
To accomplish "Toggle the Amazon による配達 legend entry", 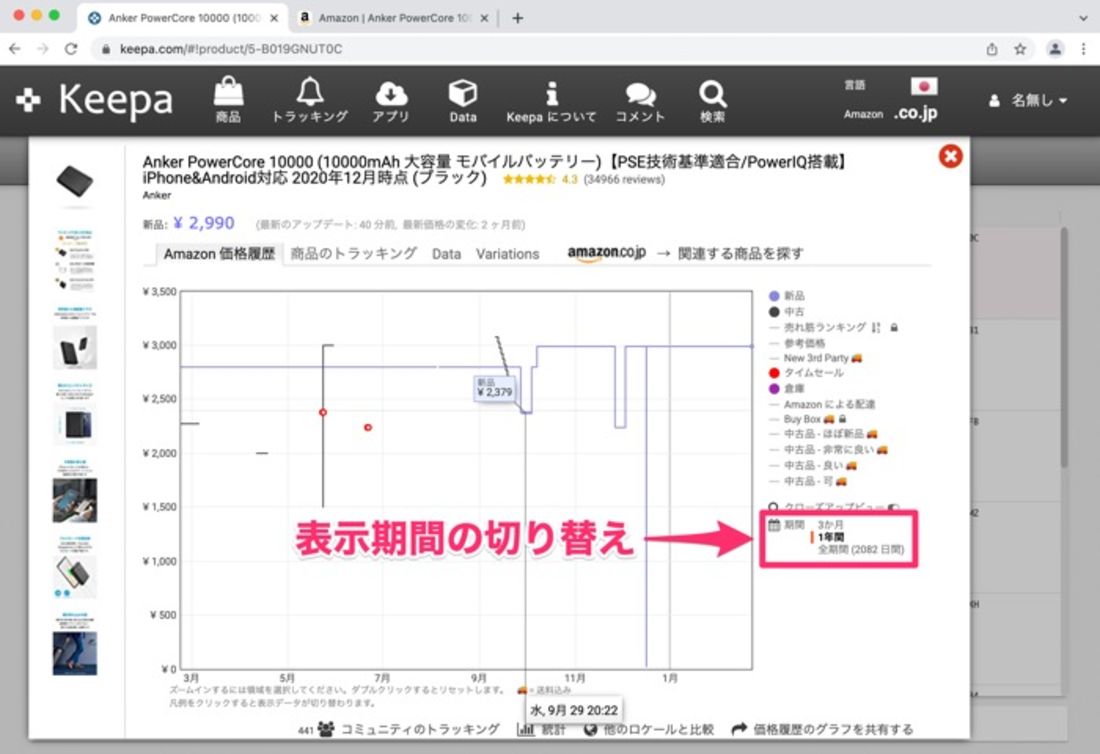I will pos(821,404).
